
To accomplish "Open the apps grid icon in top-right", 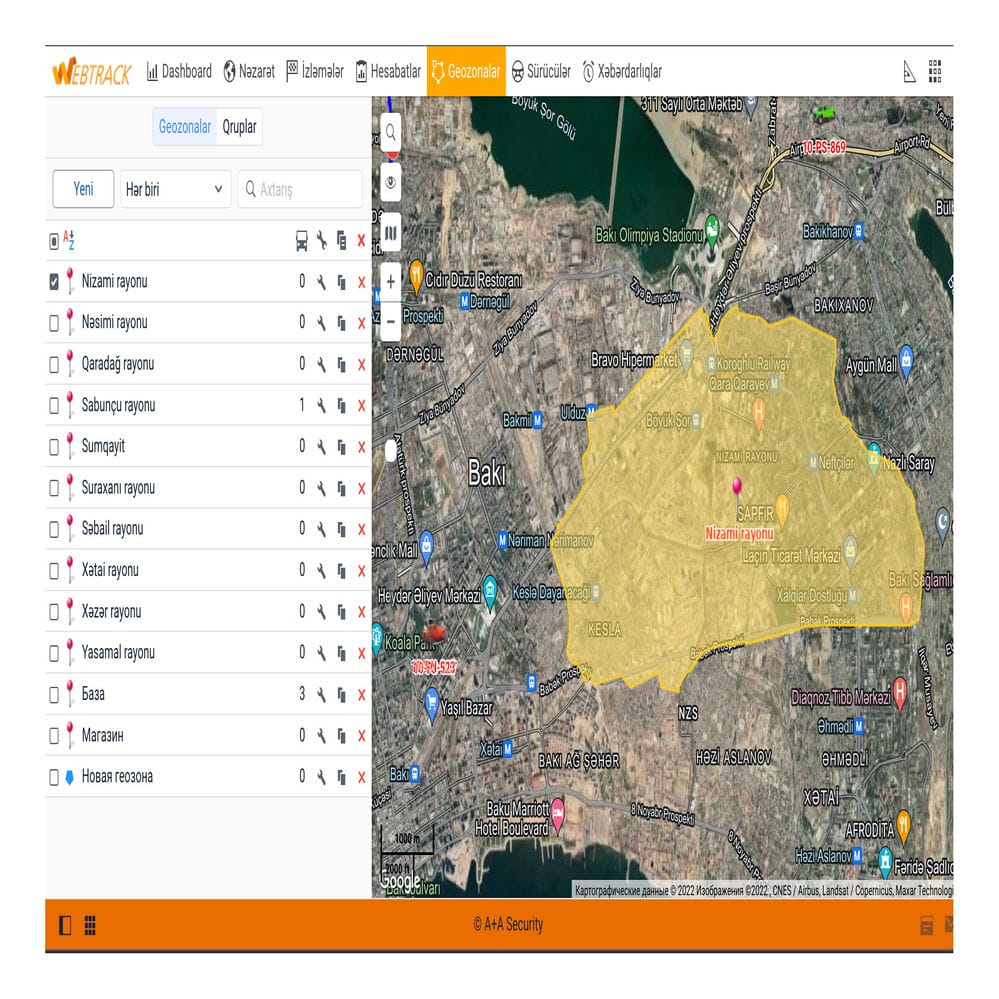I will click(935, 71).
